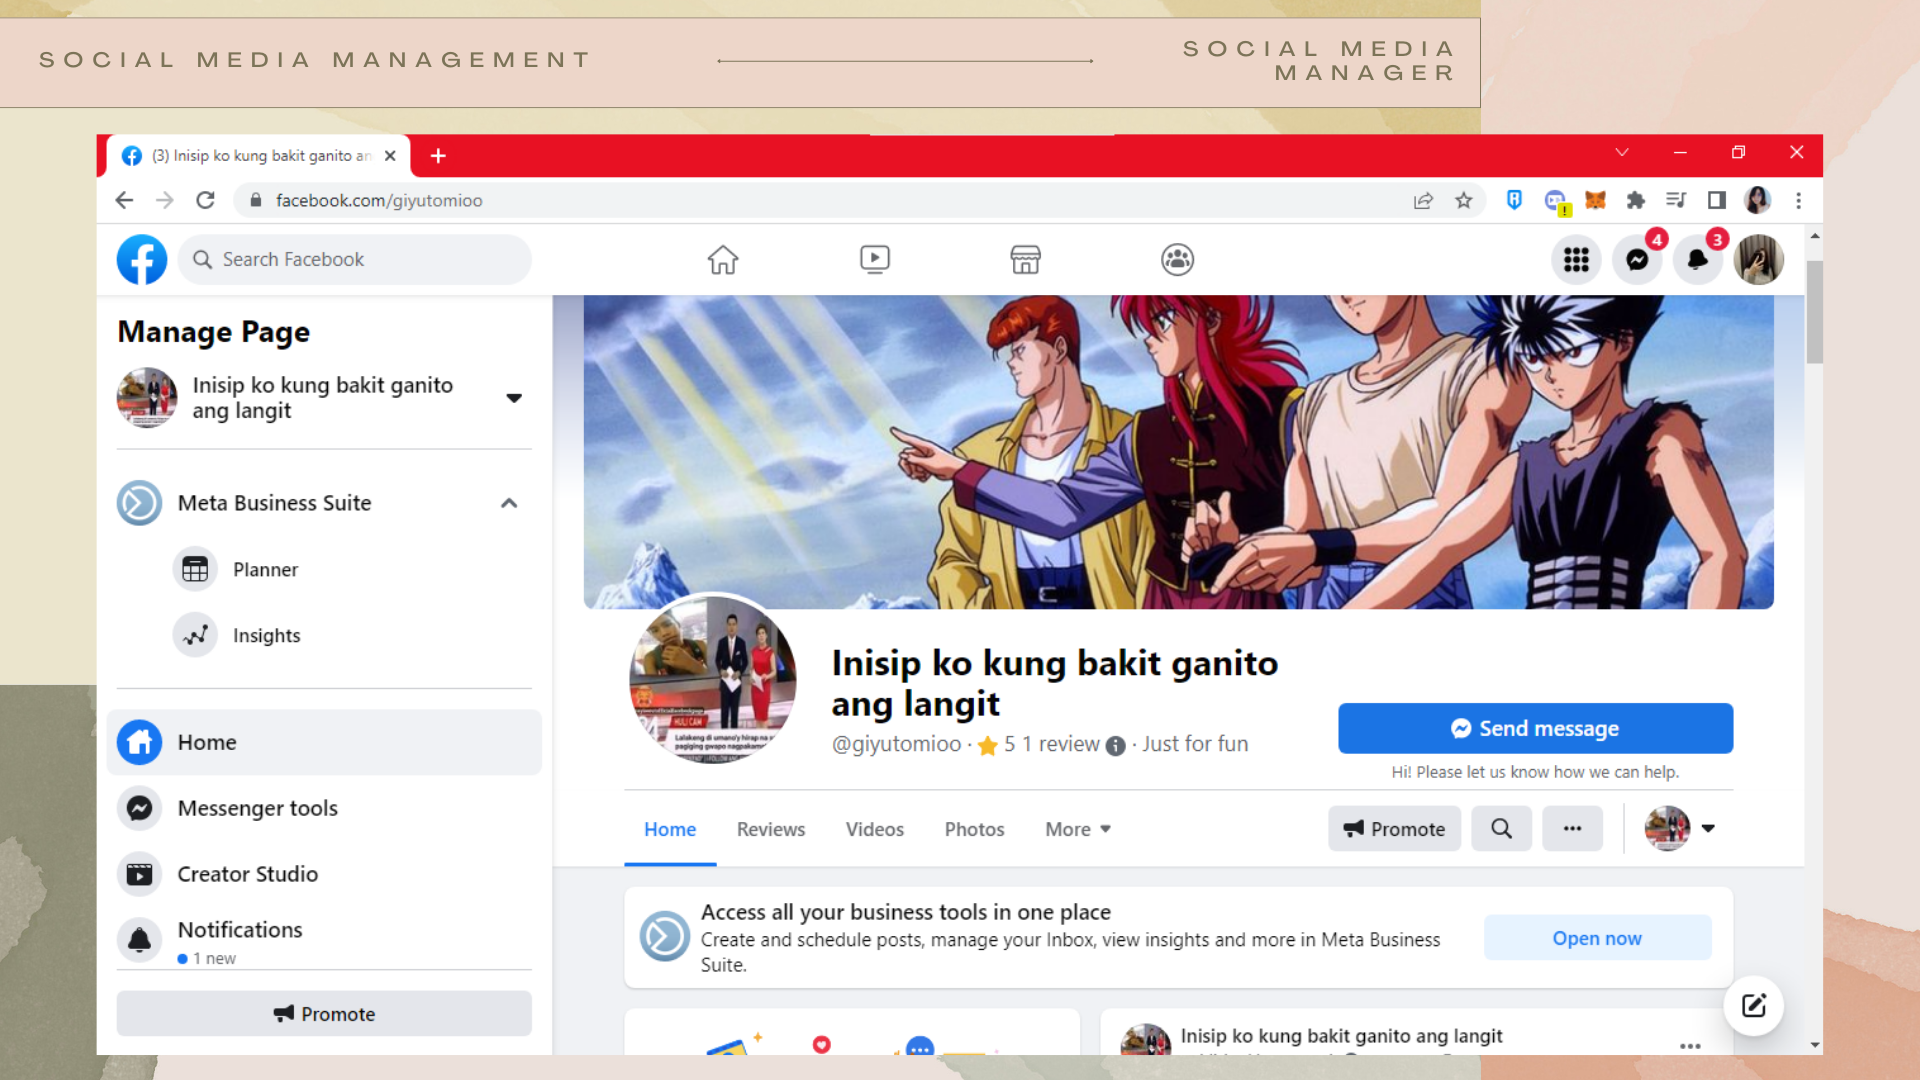Open the More dropdown in page tabs

1078,829
